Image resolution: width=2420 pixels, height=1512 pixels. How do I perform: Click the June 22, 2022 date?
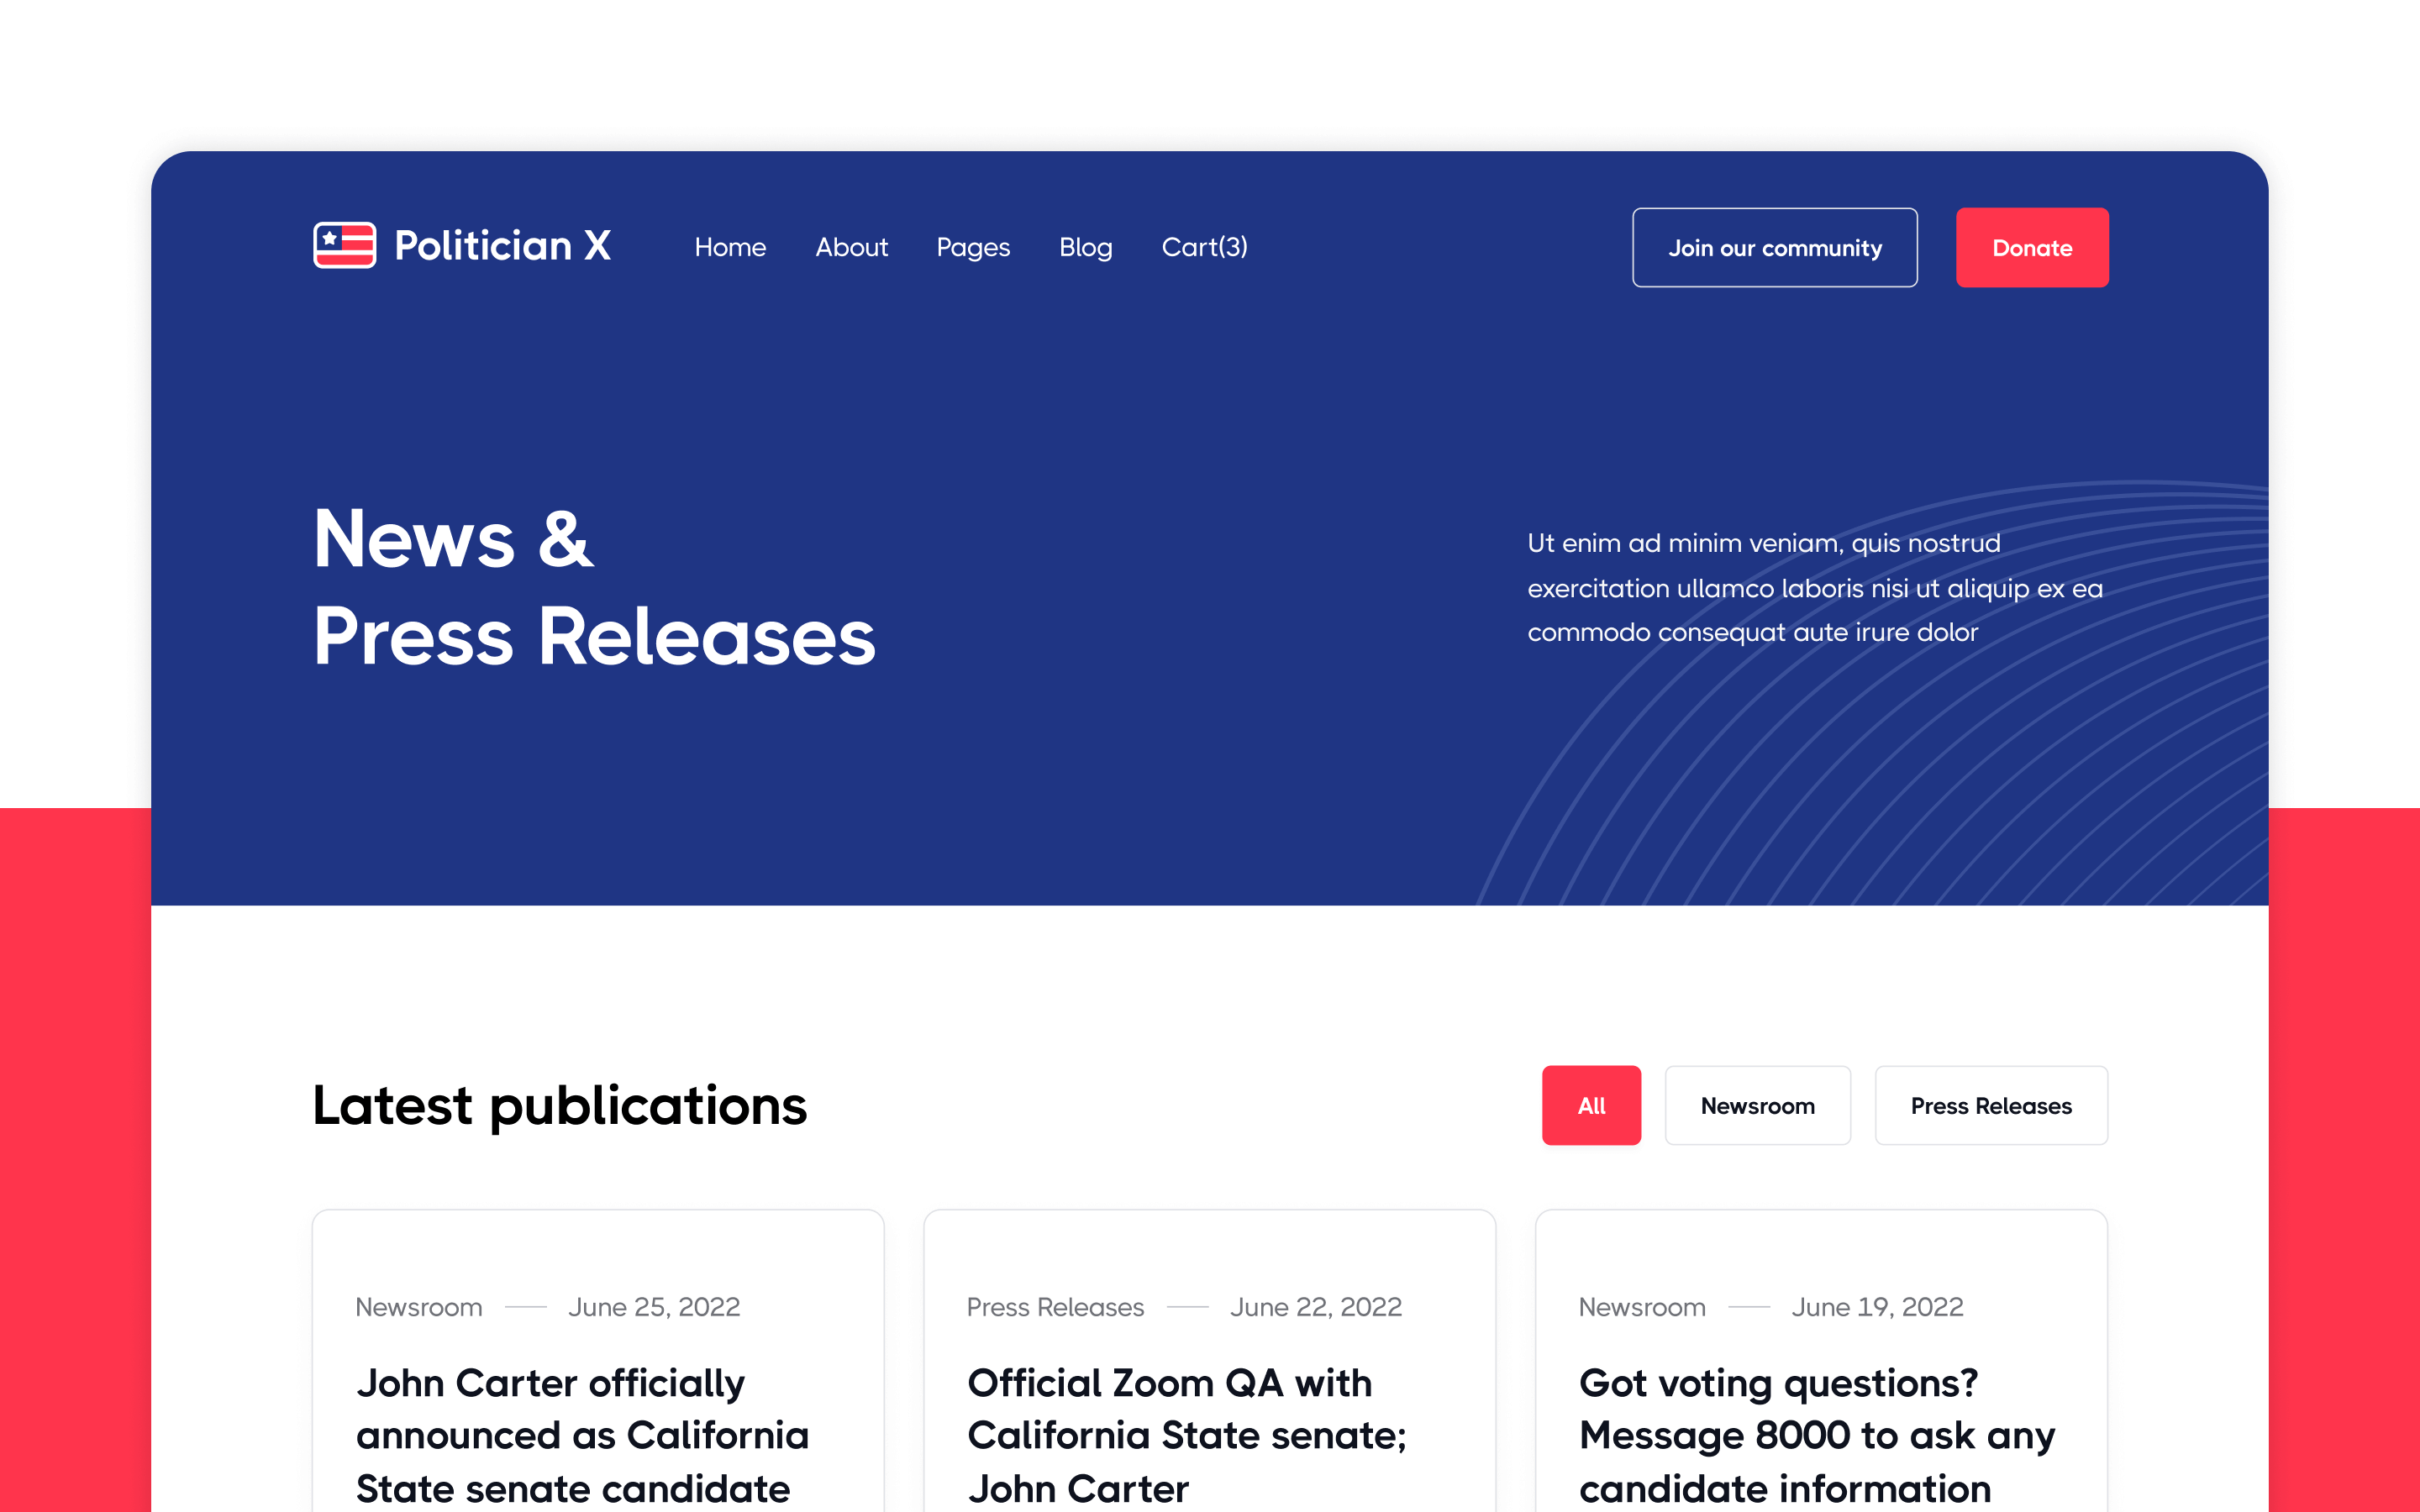(1316, 1307)
